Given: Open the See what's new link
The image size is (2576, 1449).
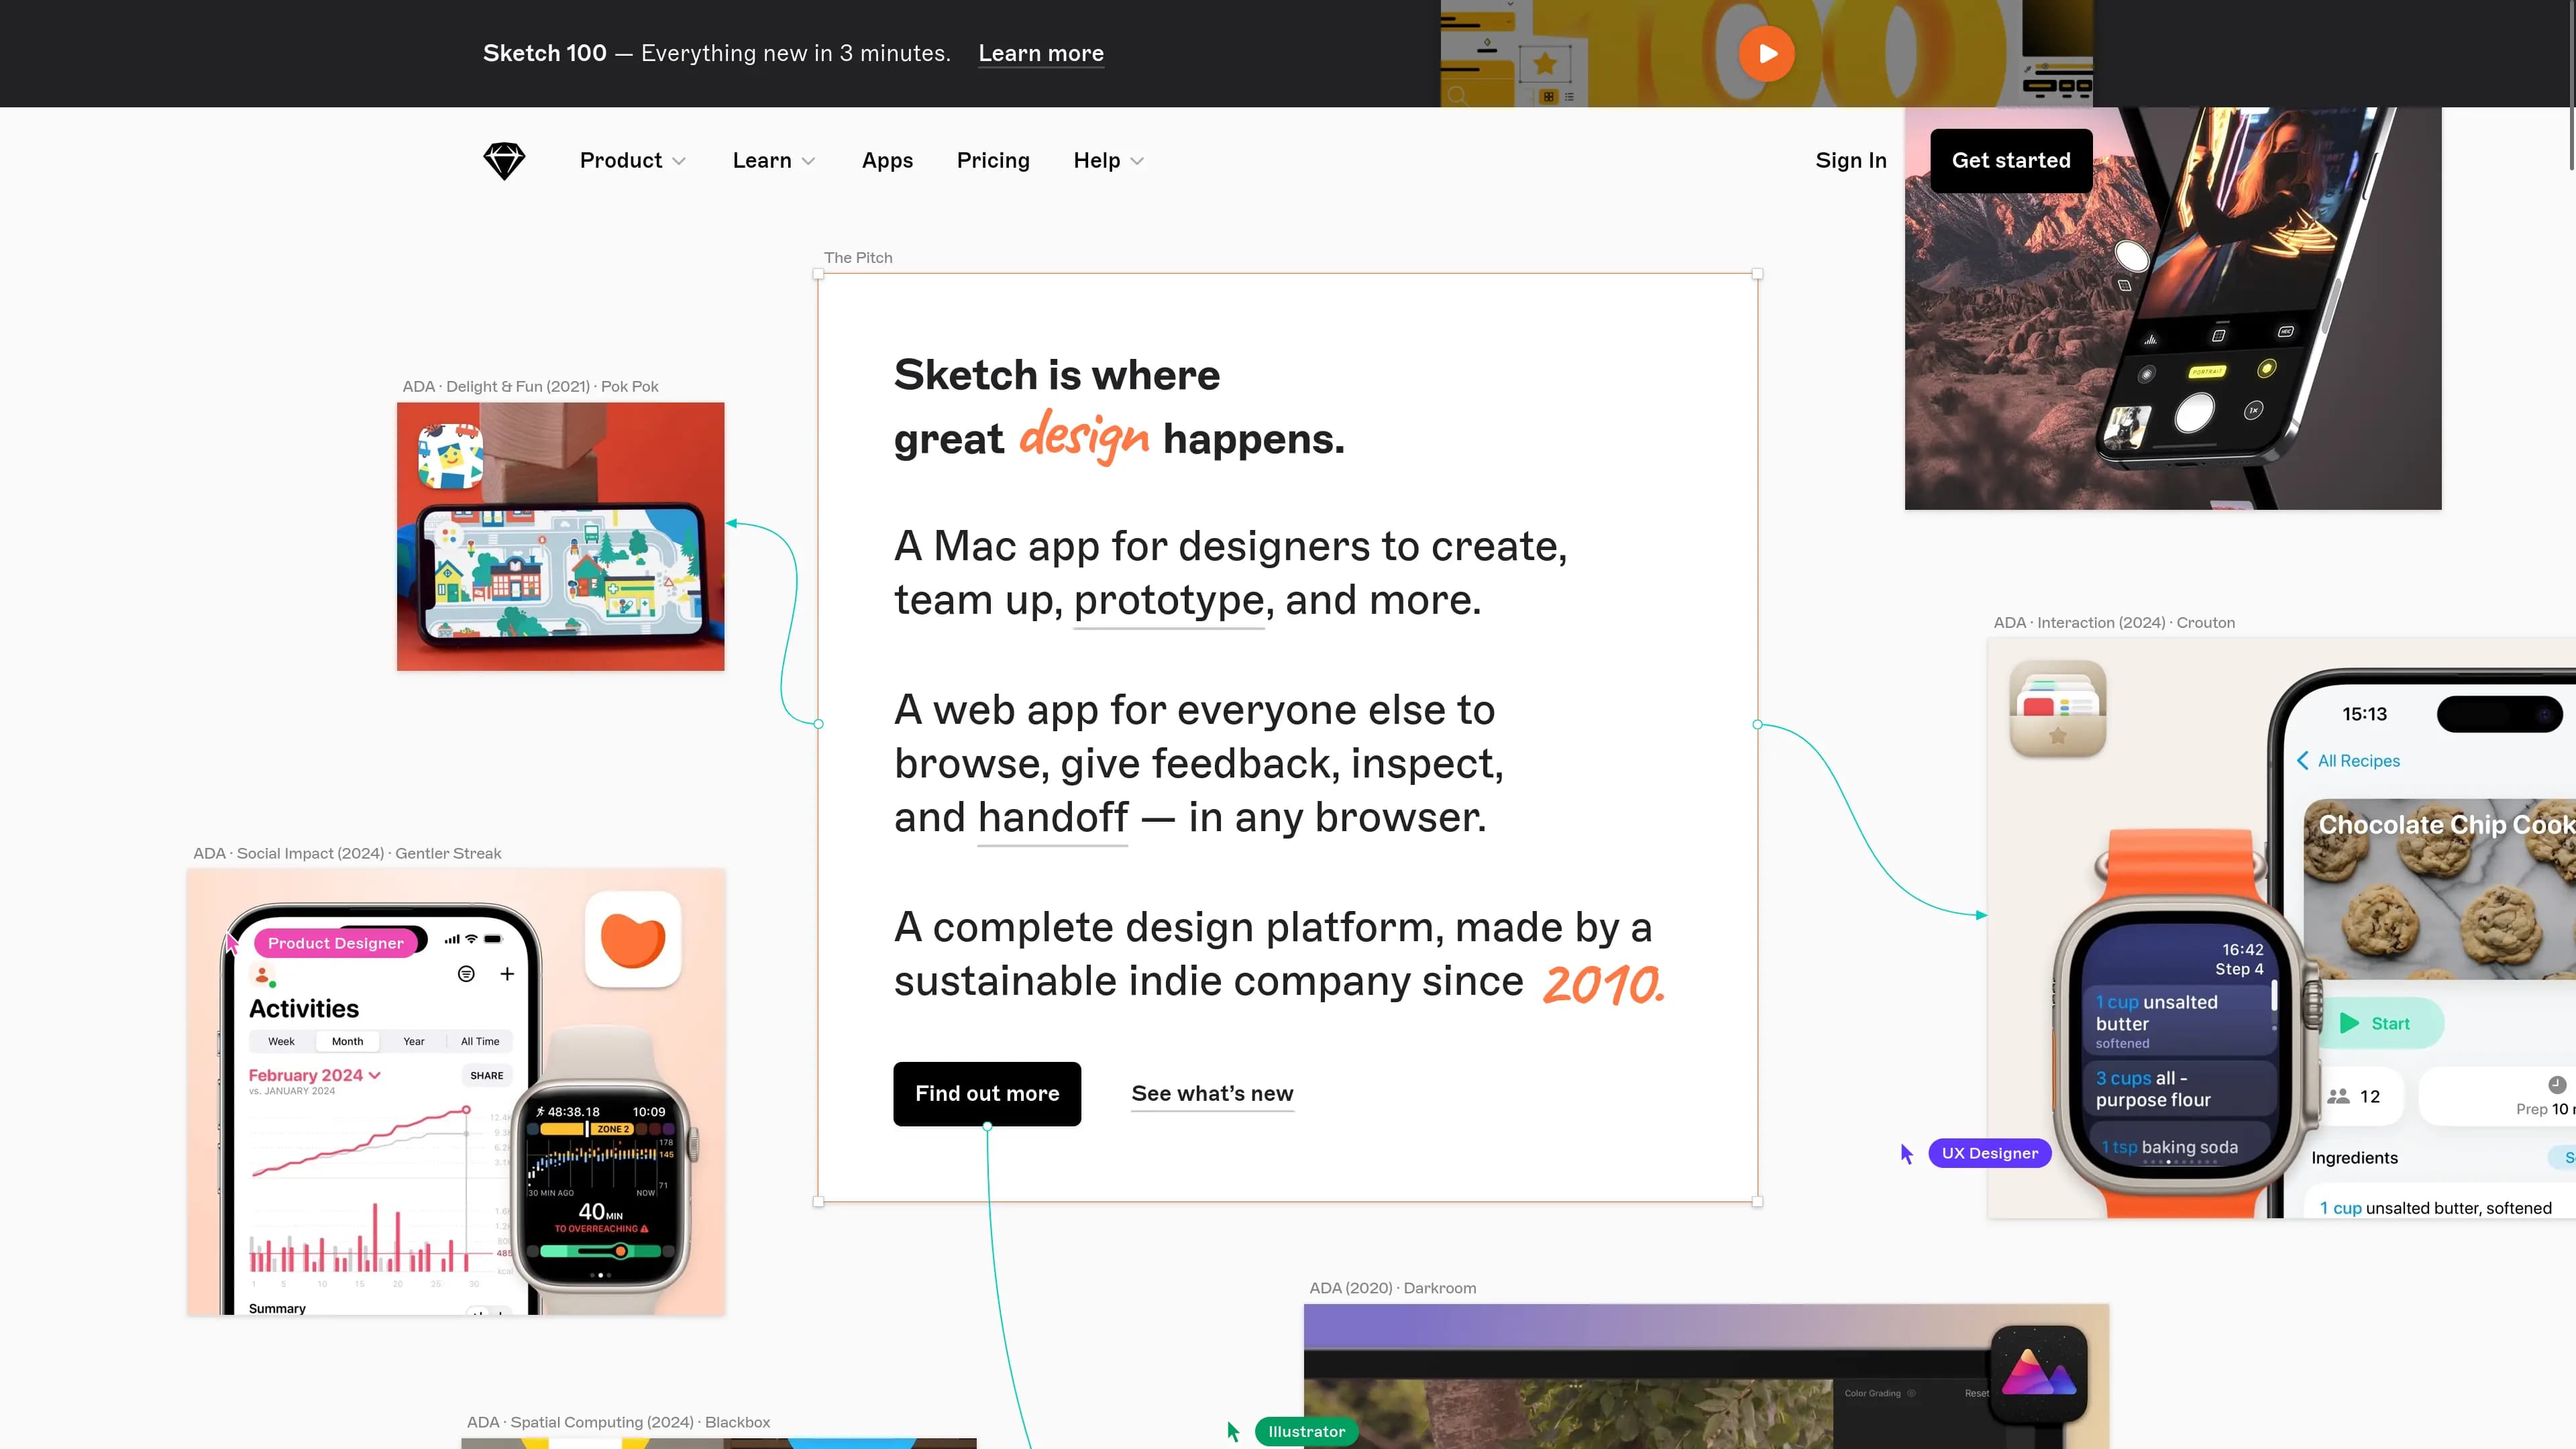Looking at the screenshot, I should coord(1212,1093).
